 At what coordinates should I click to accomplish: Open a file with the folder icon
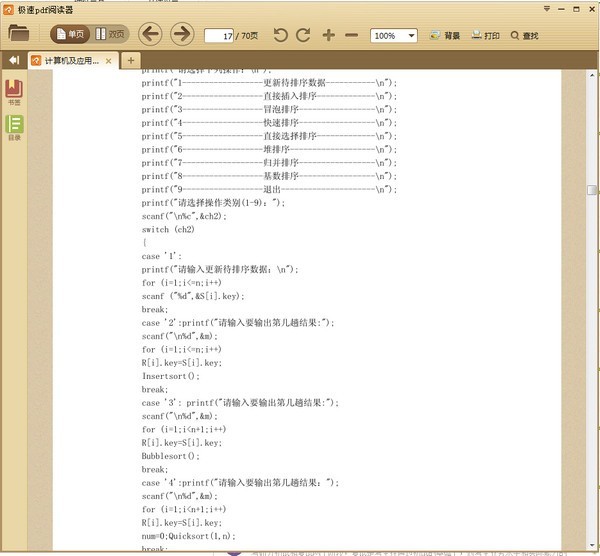click(x=18, y=34)
